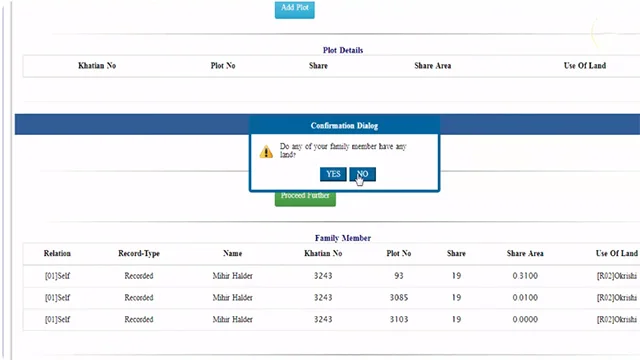Click the Confirmation Dialog title bar
Viewport: 640px width, 360px height.
pyautogui.click(x=344, y=126)
